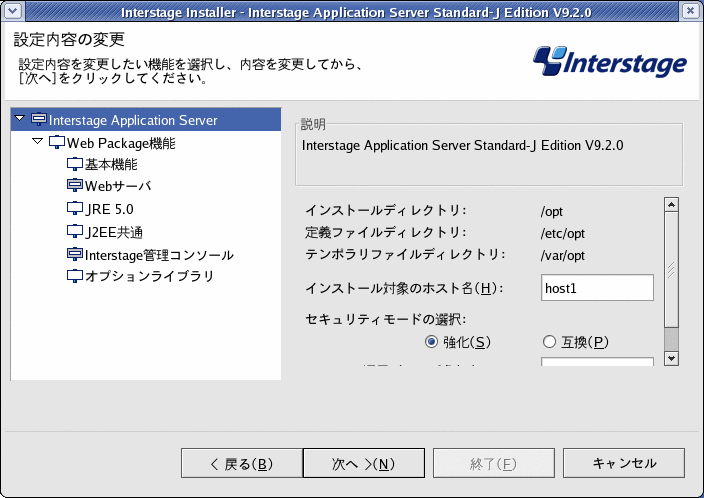The width and height of the screenshot is (704, 498).
Task: Click the settings scrollbar down arrow
Action: click(671, 358)
